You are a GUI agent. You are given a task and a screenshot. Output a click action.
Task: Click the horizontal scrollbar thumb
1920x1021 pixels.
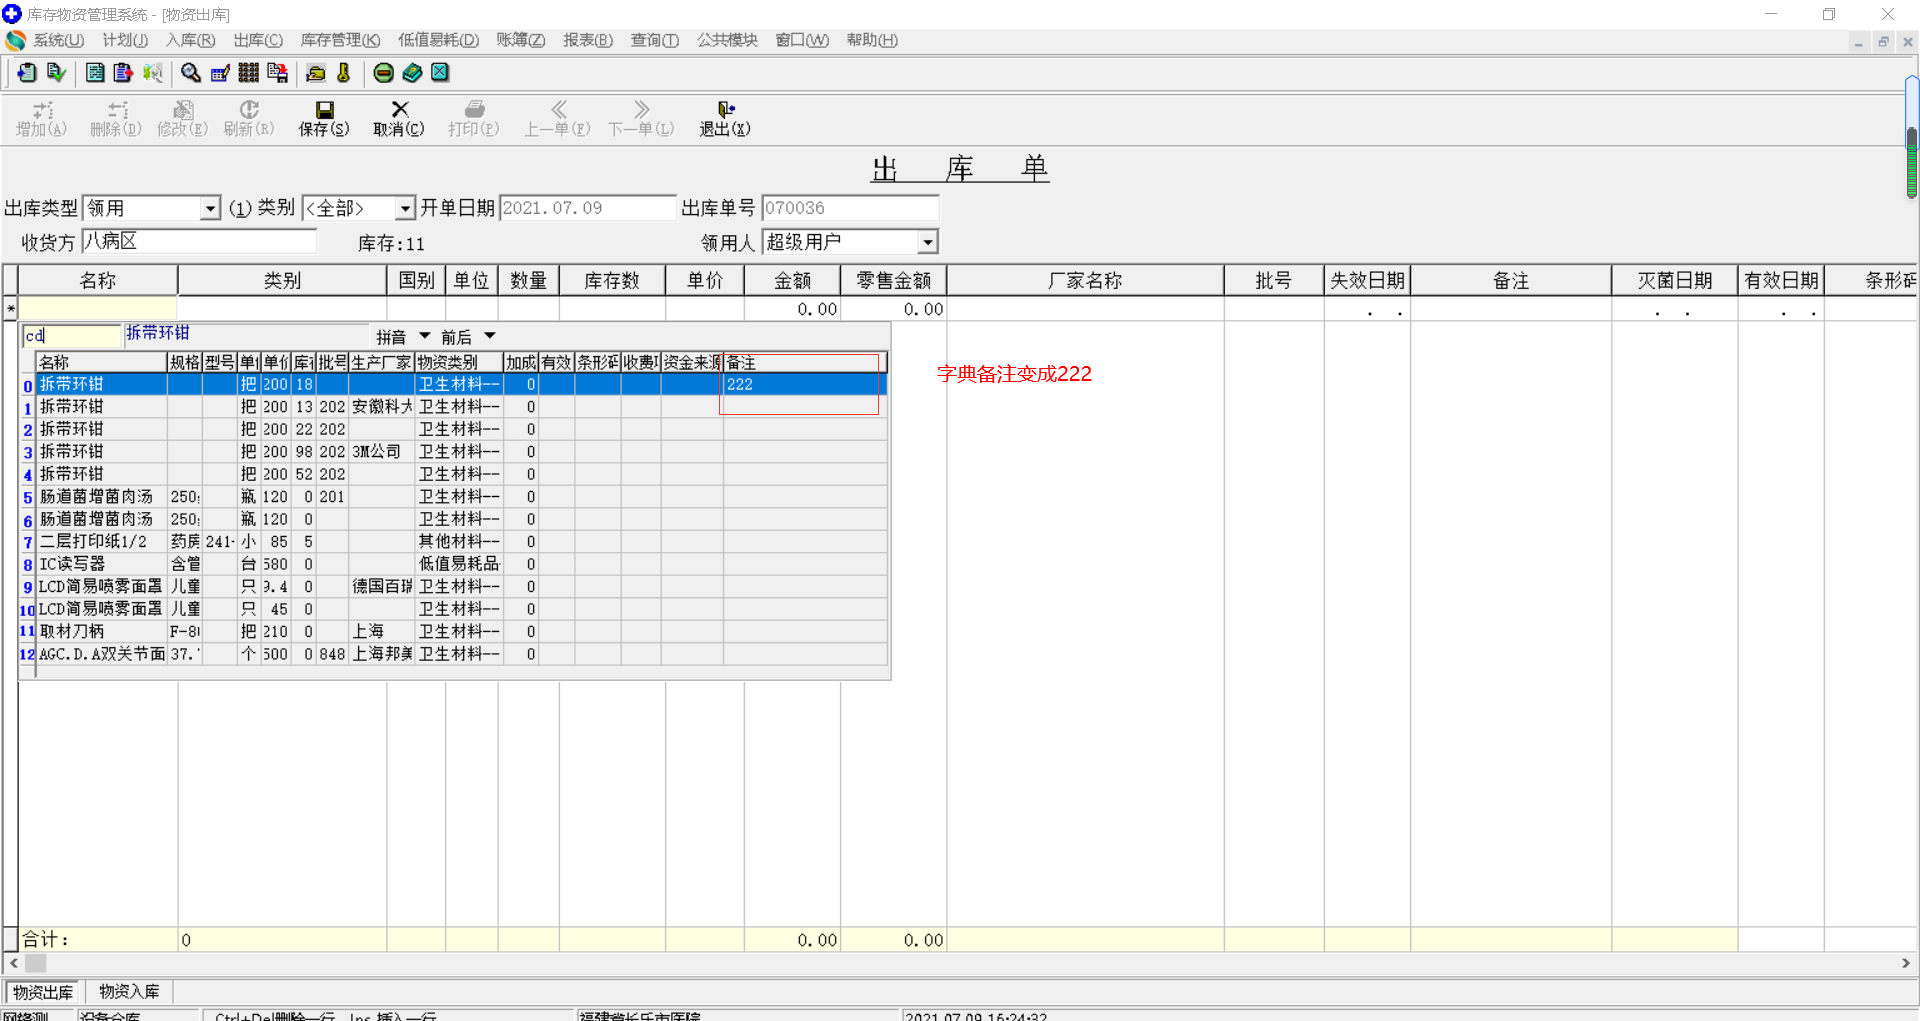click(36, 963)
